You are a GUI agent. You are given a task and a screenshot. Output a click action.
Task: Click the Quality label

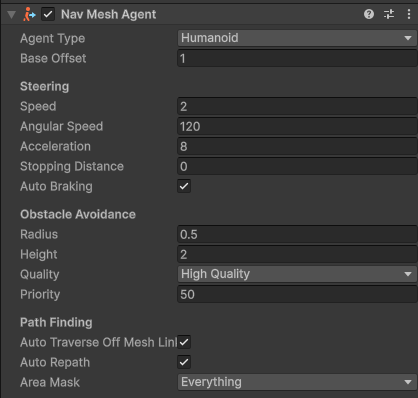(40, 275)
